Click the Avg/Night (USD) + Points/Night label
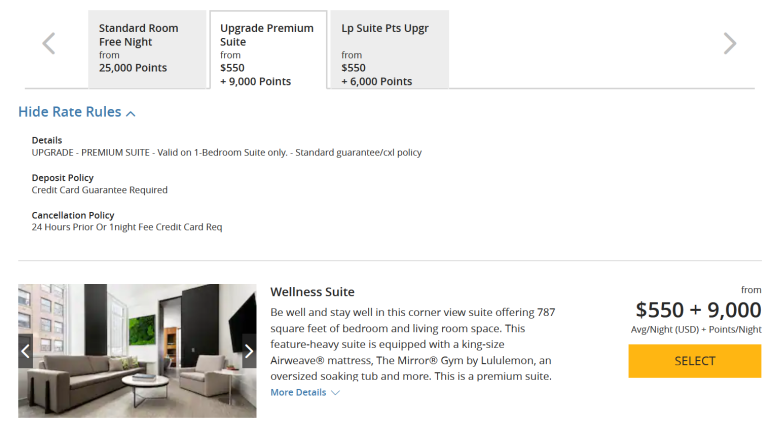This screenshot has width=770, height=426. 696,329
